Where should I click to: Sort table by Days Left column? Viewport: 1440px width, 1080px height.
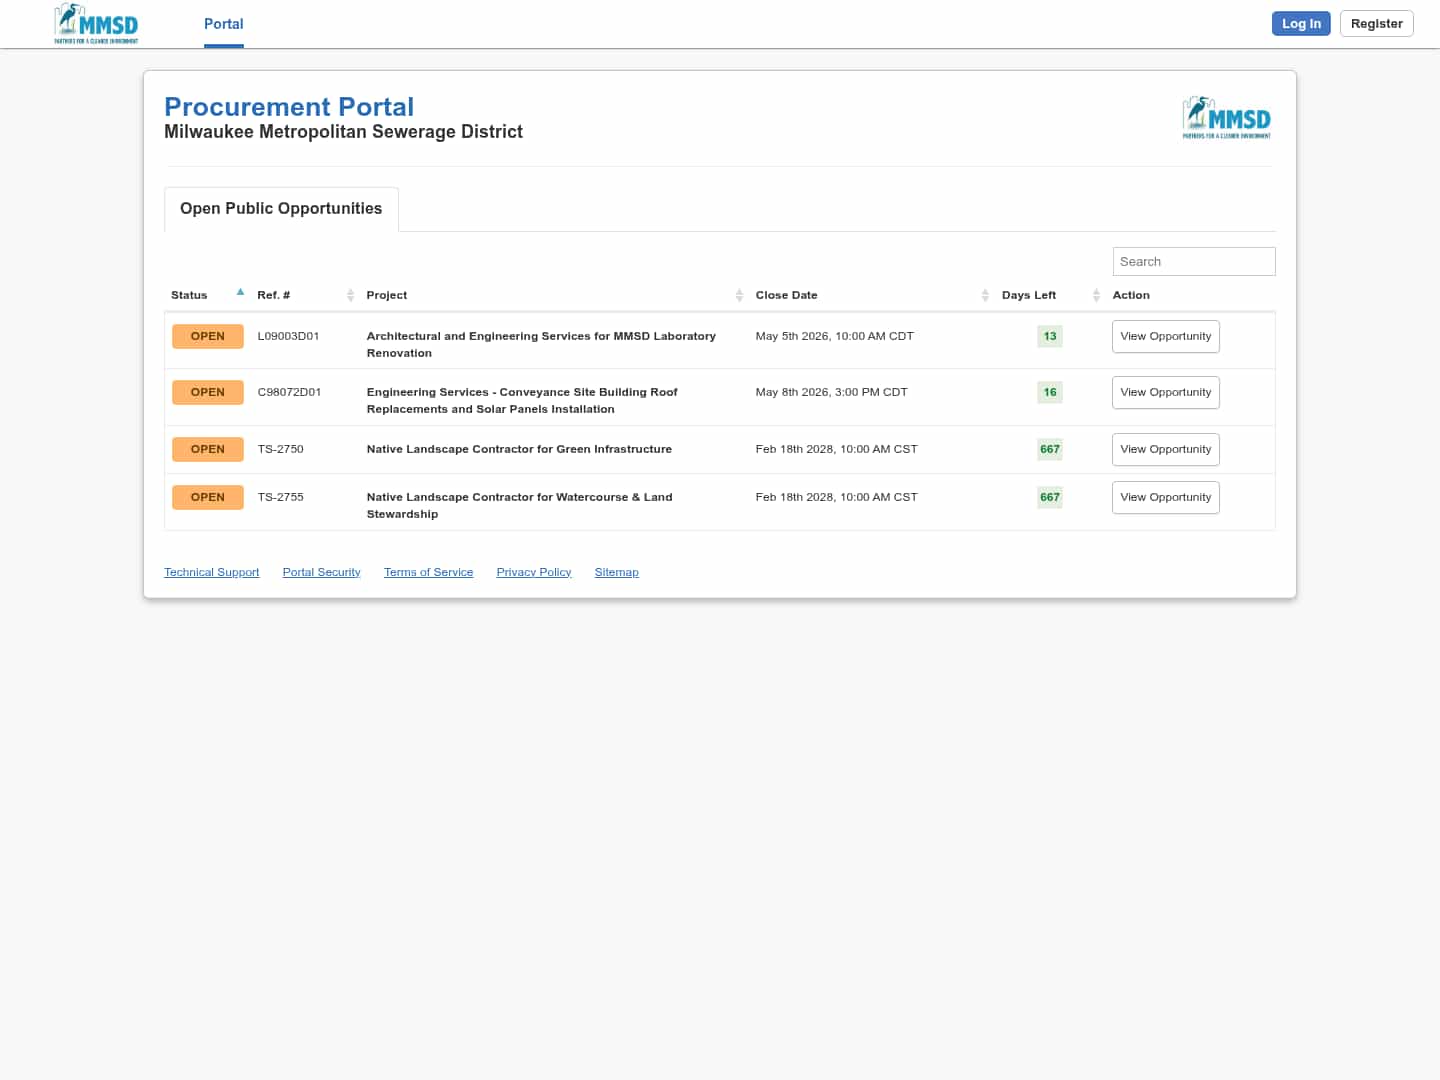[1096, 295]
